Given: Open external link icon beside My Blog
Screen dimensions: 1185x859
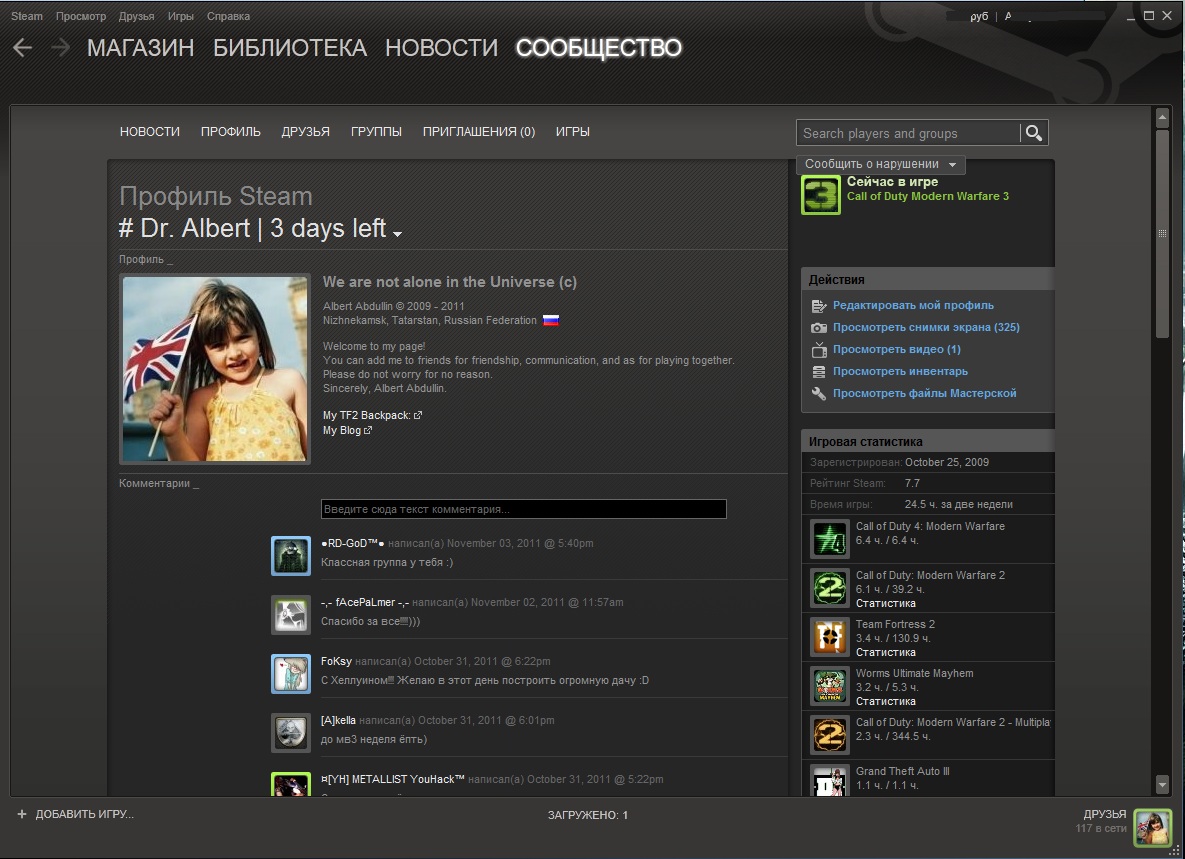Looking at the screenshot, I should point(368,431).
